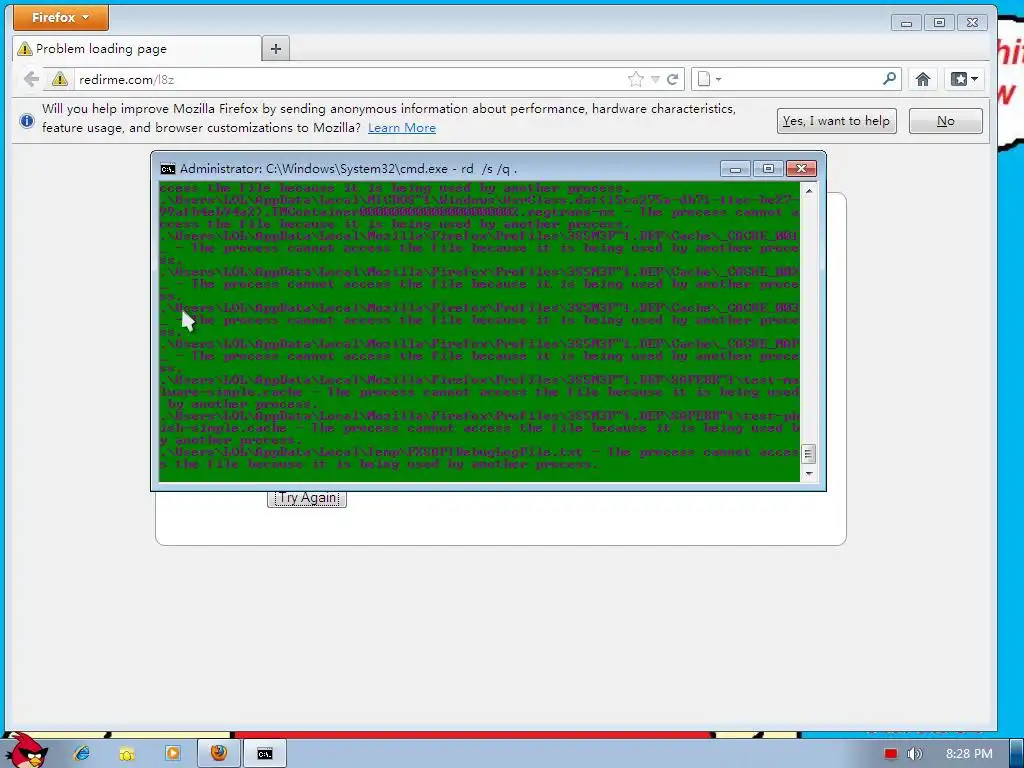Open the bookmarks menu button
1024x768 pixels.
[964, 80]
